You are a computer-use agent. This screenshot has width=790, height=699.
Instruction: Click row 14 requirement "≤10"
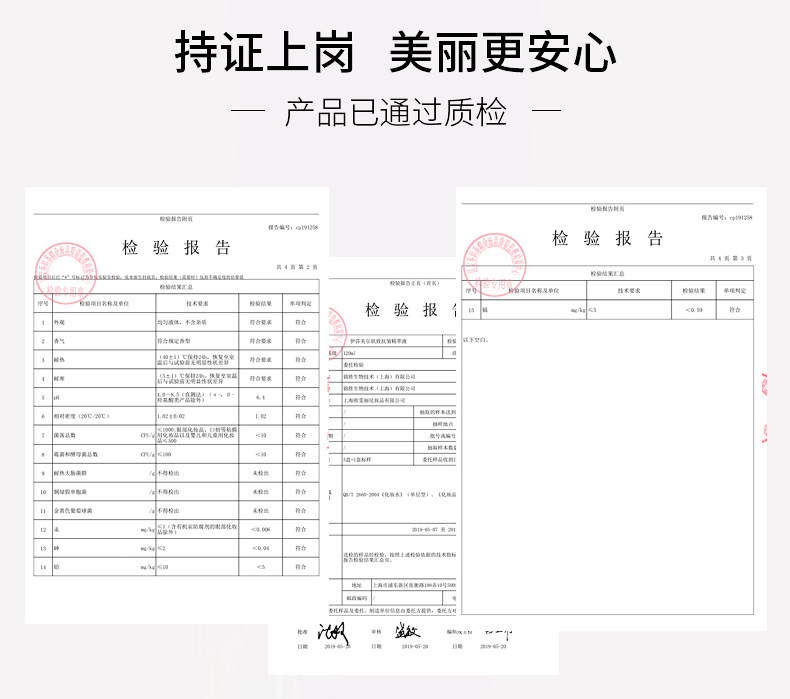[163, 567]
